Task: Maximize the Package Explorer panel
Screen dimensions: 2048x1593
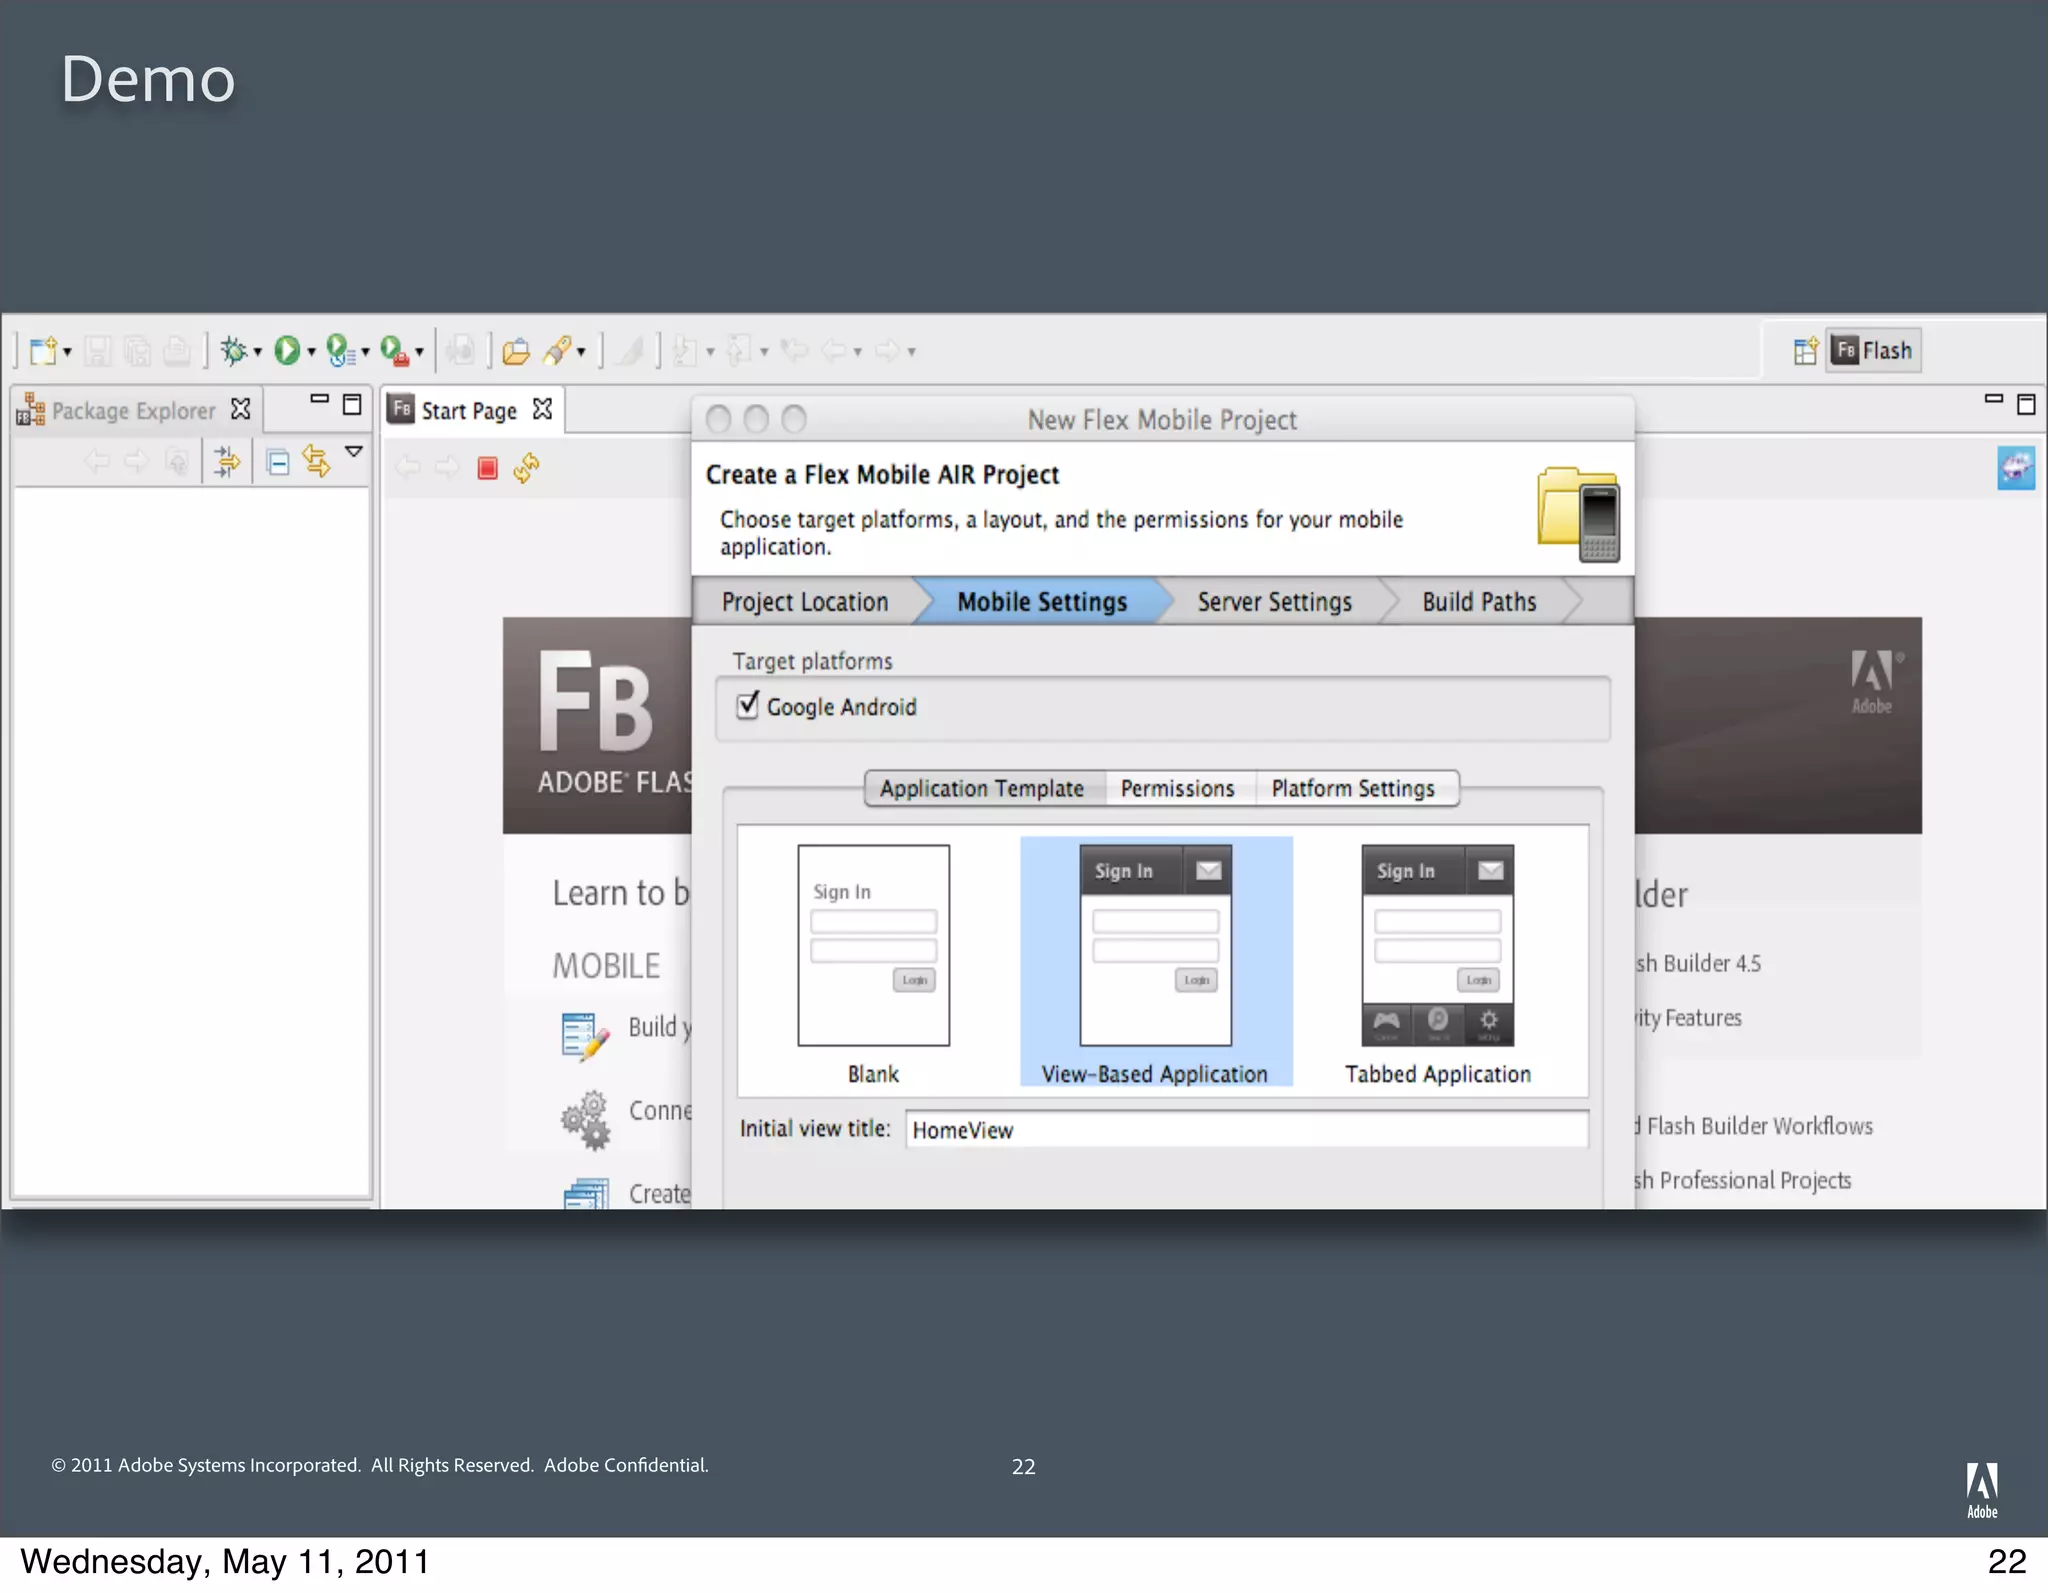Action: [x=352, y=404]
